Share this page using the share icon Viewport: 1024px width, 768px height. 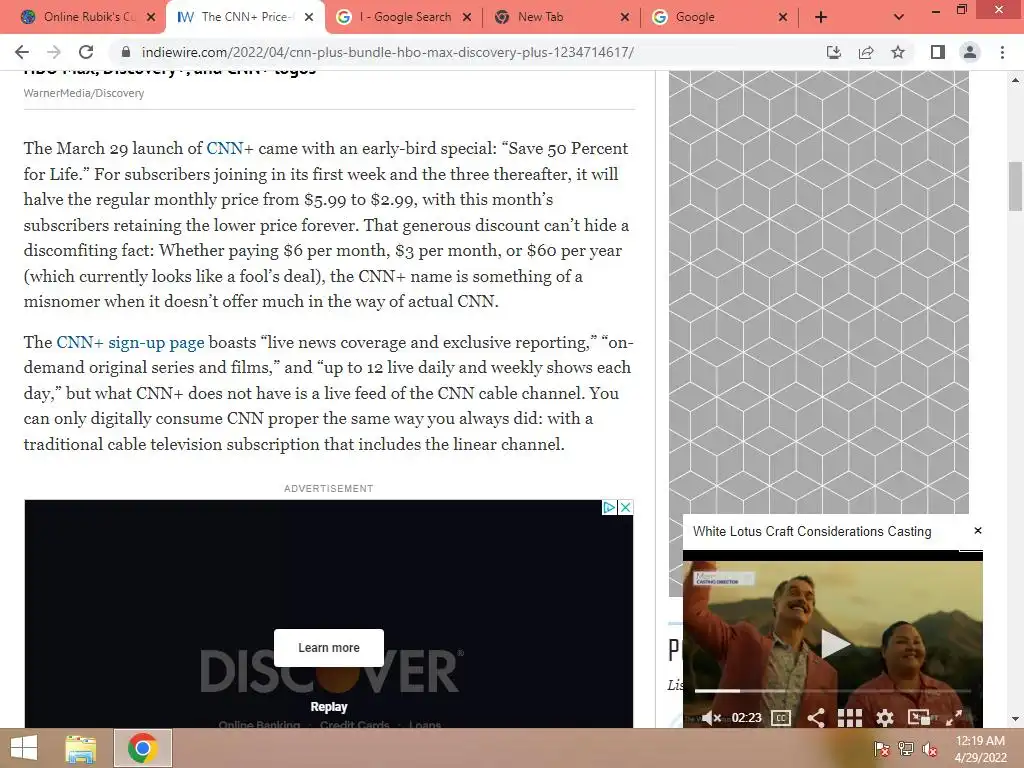tap(866, 52)
